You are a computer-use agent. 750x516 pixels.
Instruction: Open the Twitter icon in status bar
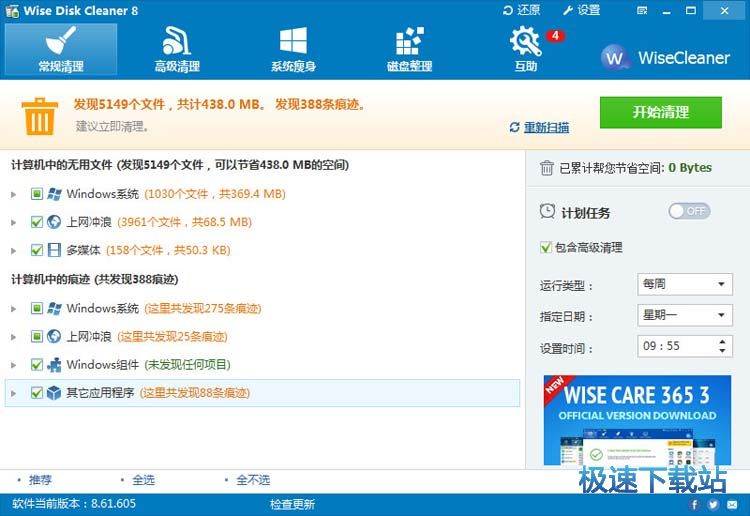(713, 504)
